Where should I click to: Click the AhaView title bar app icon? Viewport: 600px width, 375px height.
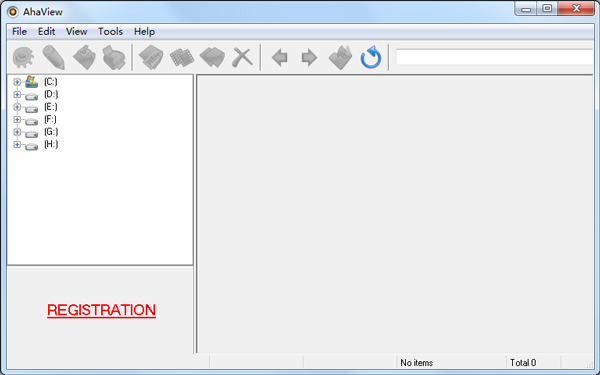click(13, 12)
